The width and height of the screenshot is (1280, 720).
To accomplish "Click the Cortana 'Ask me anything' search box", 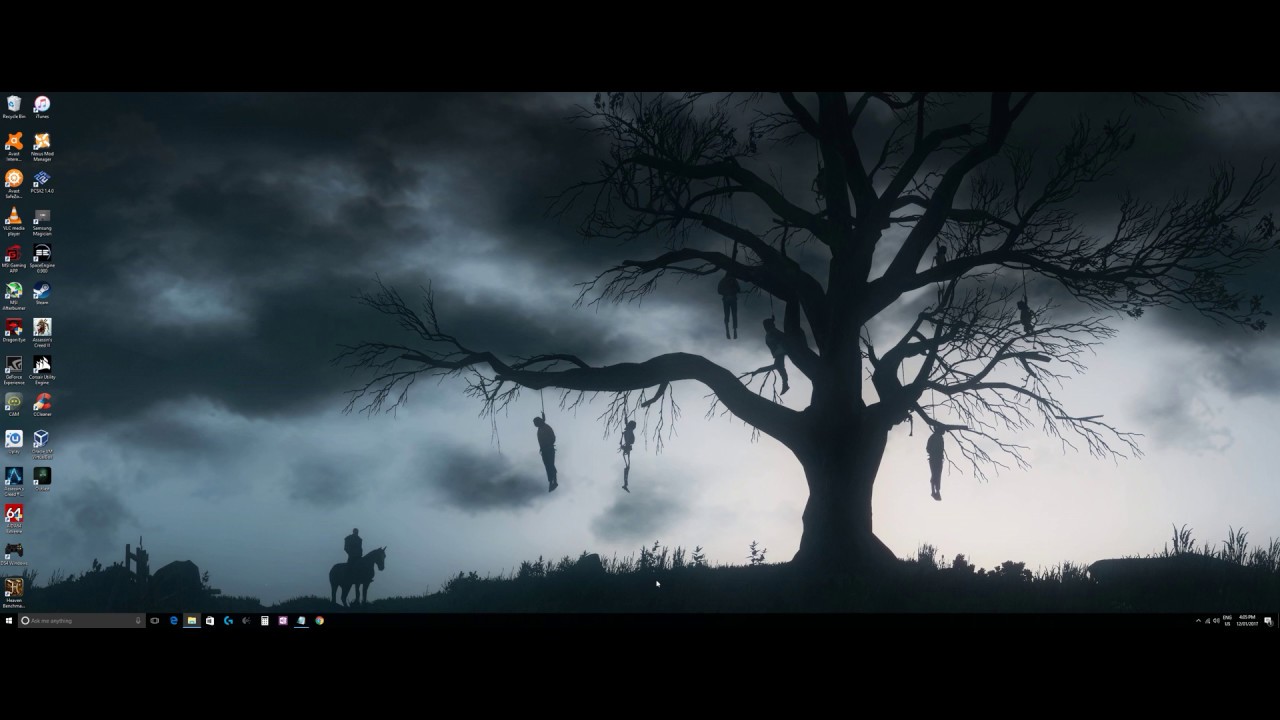I will pyautogui.click(x=82, y=621).
